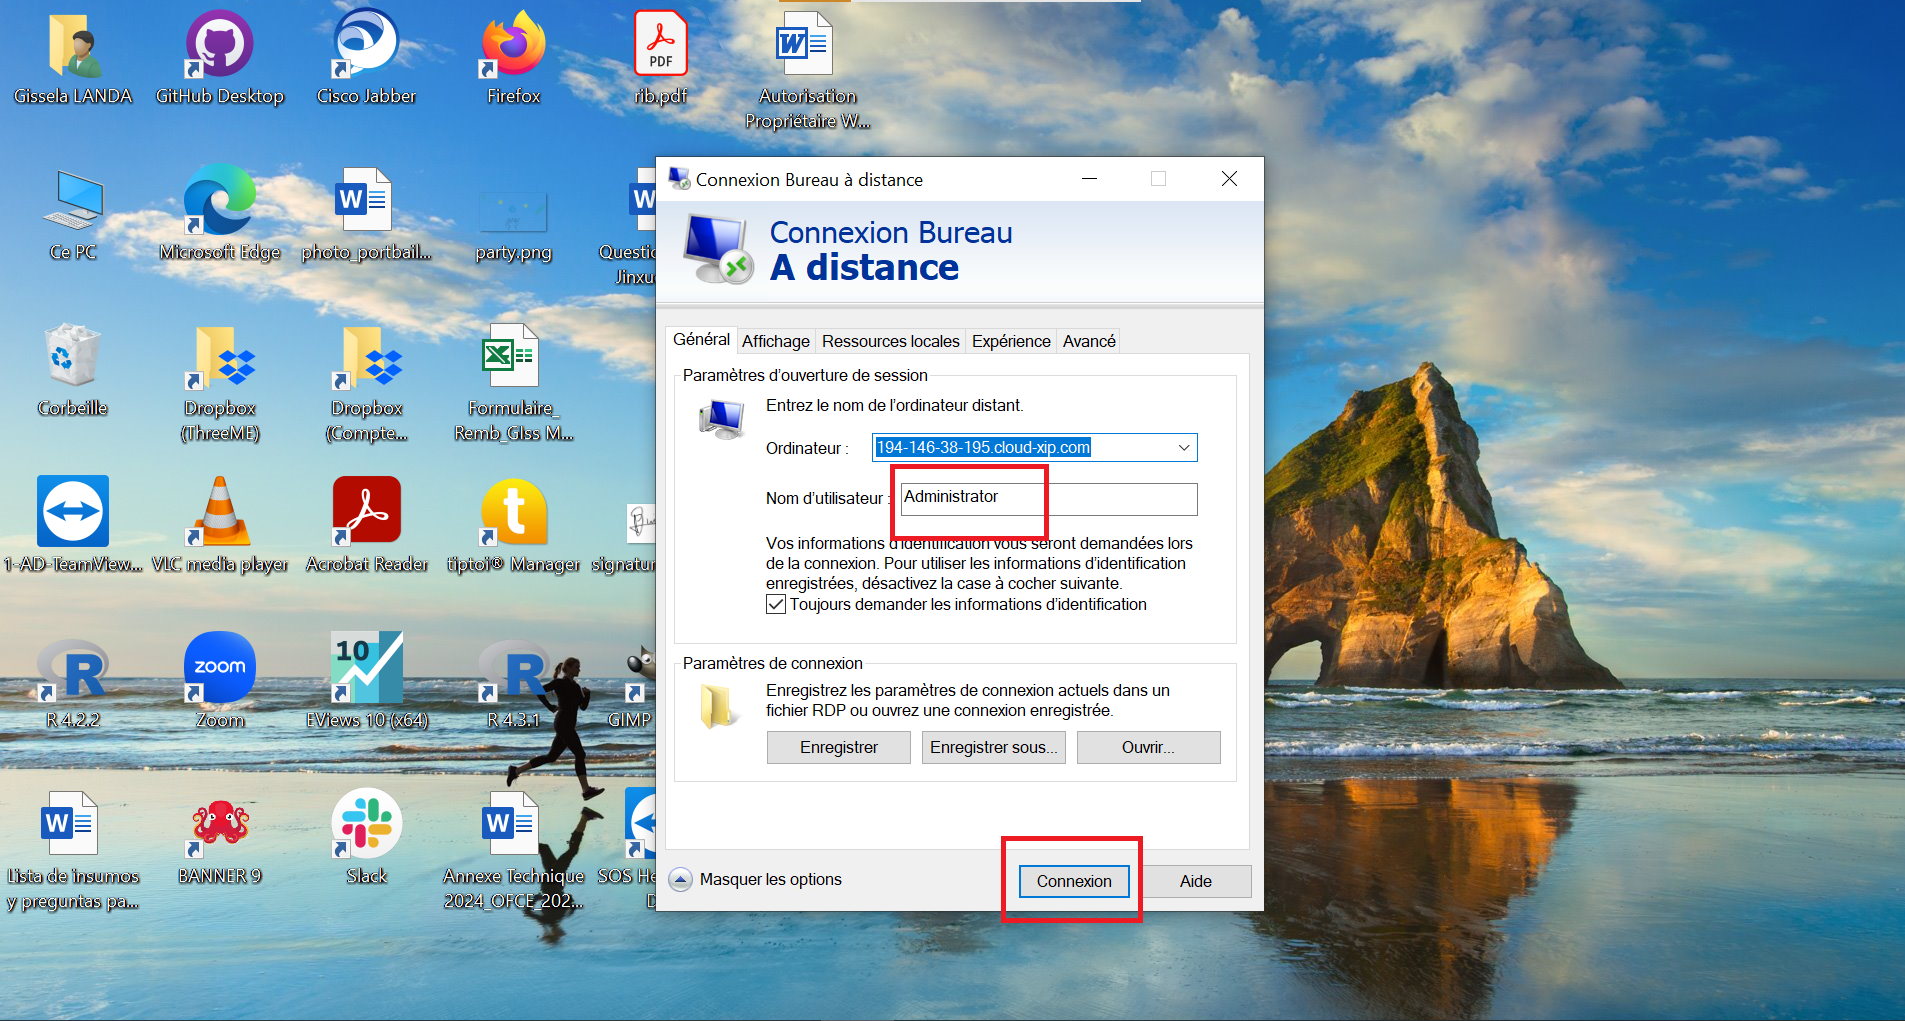1905x1021 pixels.
Task: Click the Connexion button
Action: pyautogui.click(x=1074, y=881)
